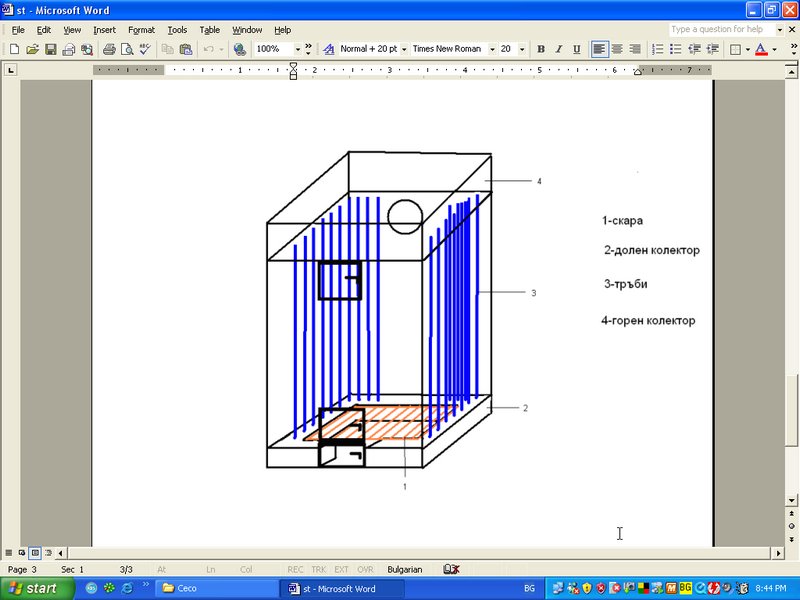Open Print Preview

coord(125,49)
